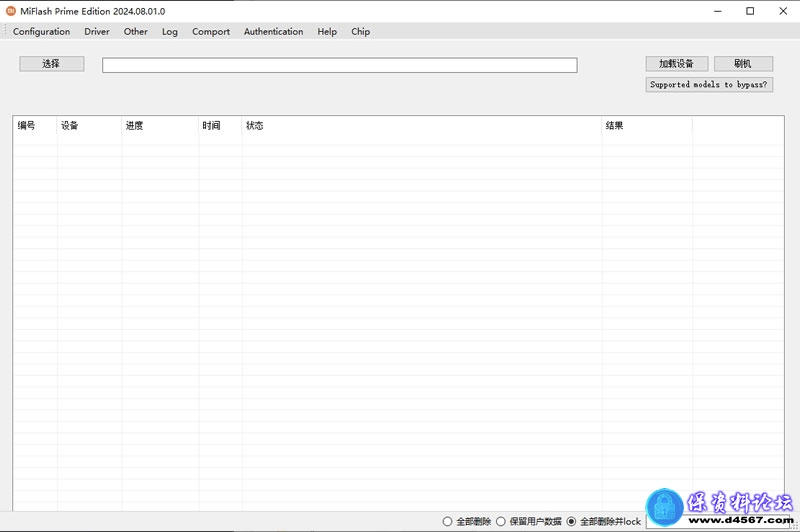Click Supported models to bypass? button
This screenshot has height=532, width=800.
pos(709,85)
